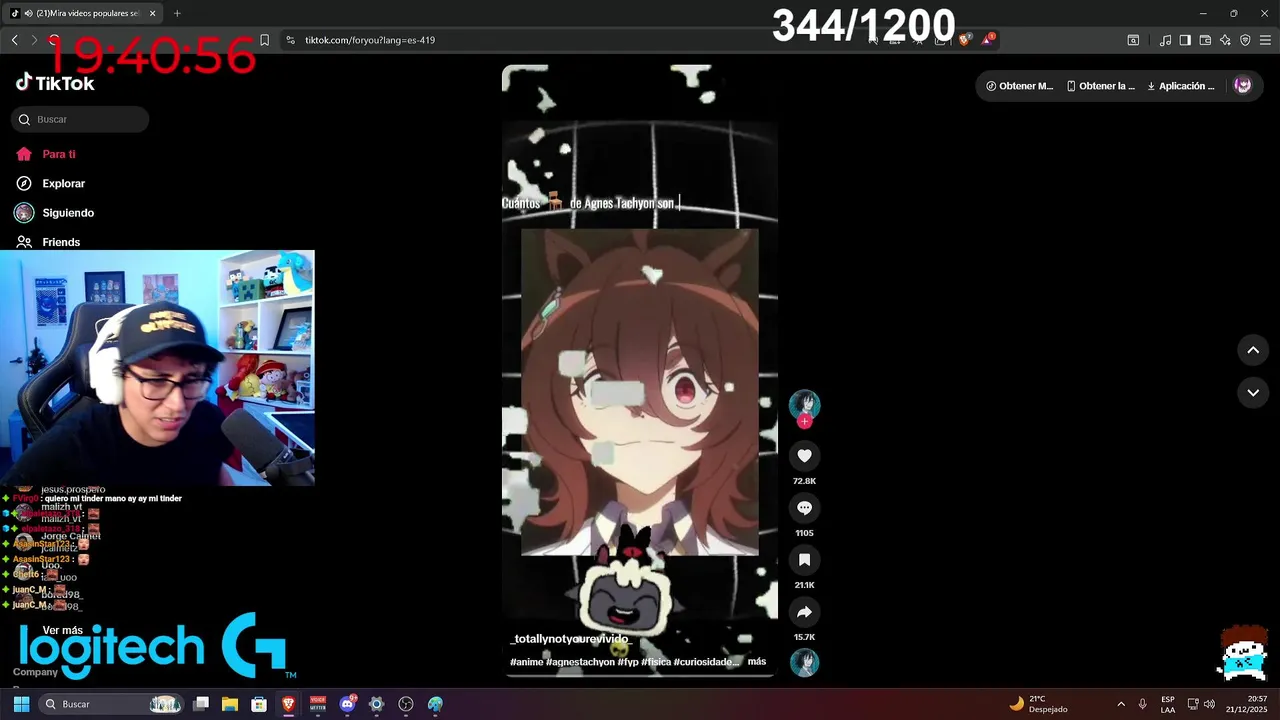
Task: Click the system tray microphone icon
Action: [1143, 704]
